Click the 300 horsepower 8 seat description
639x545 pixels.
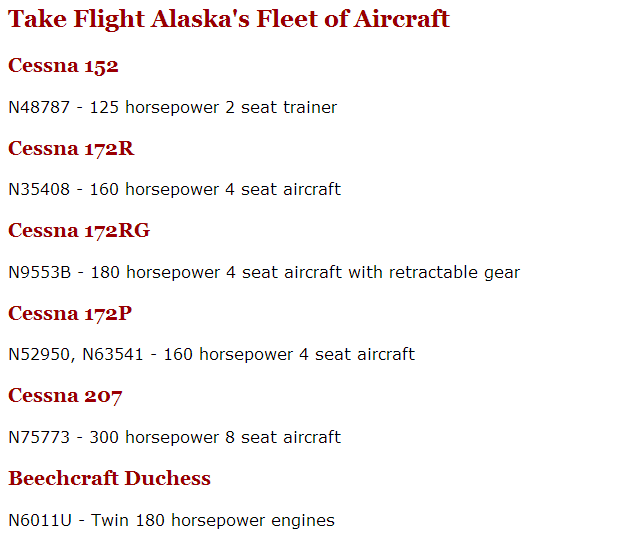point(215,438)
